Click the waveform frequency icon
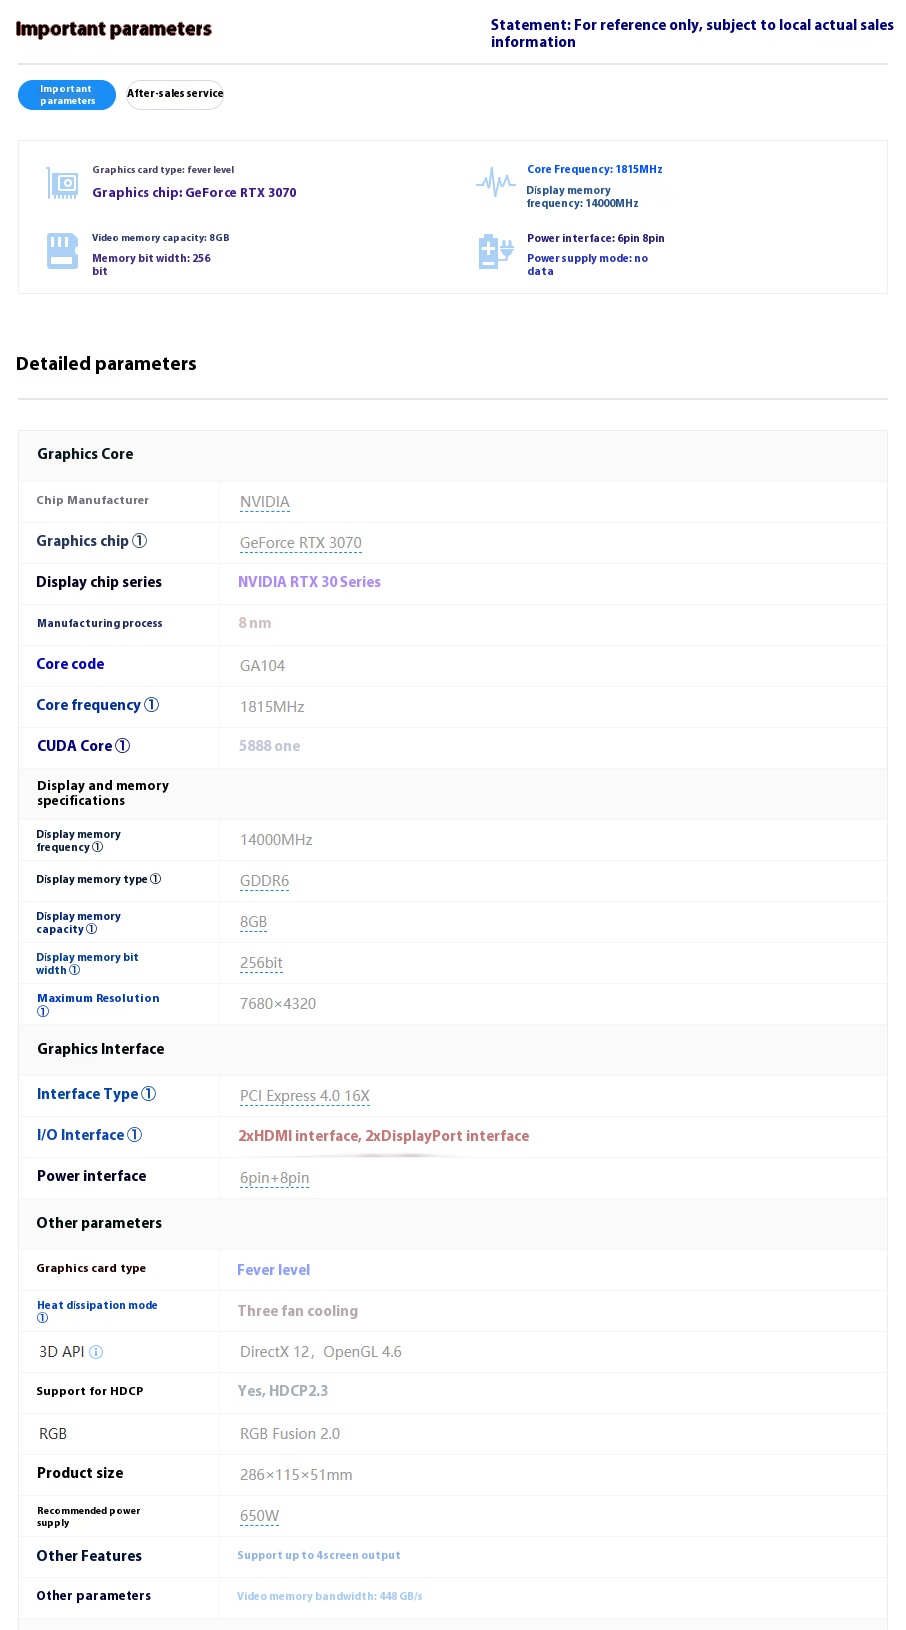The image size is (906, 1630). pos(496,182)
